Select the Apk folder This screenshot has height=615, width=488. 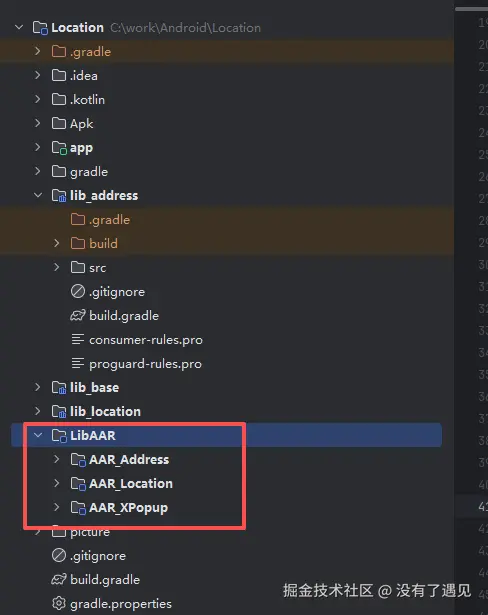click(x=82, y=124)
